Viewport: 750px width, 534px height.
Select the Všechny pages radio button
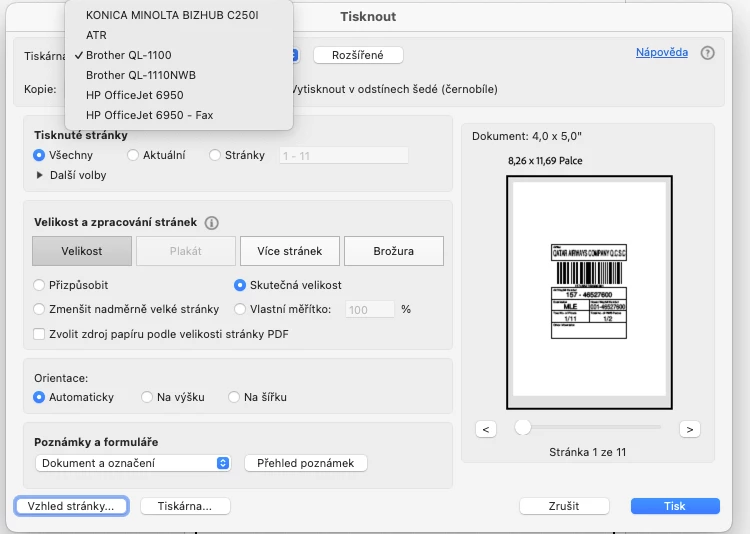click(x=39, y=155)
